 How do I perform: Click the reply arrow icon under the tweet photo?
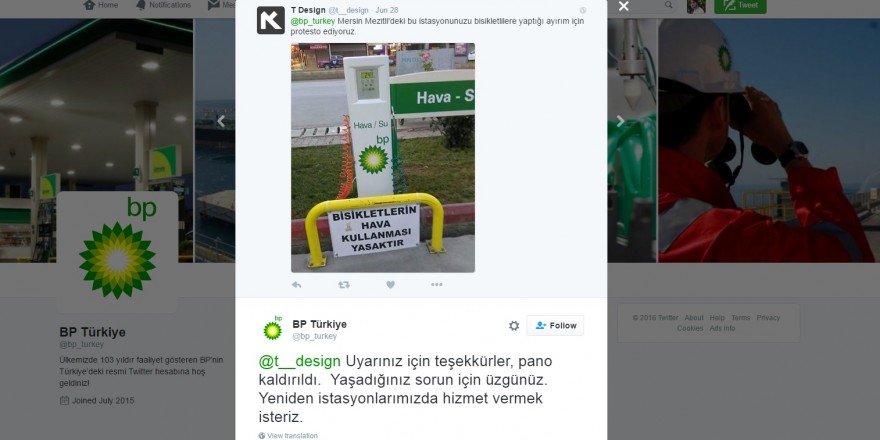coord(296,285)
